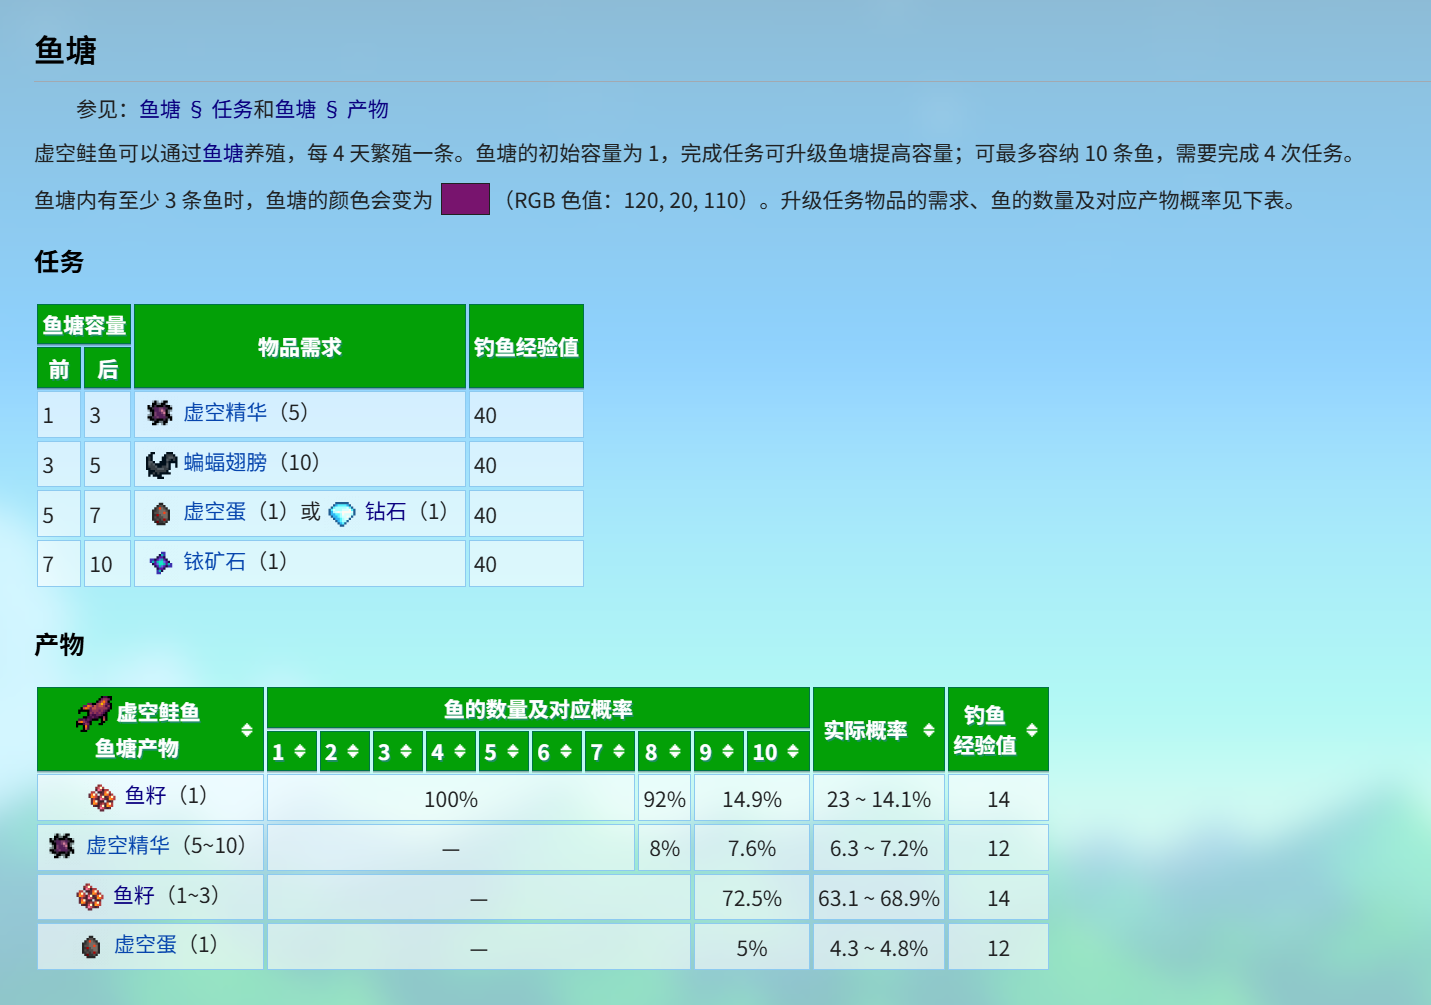The image size is (1431, 1005).
Task: Click the 7.6% cell
Action: [x=752, y=848]
